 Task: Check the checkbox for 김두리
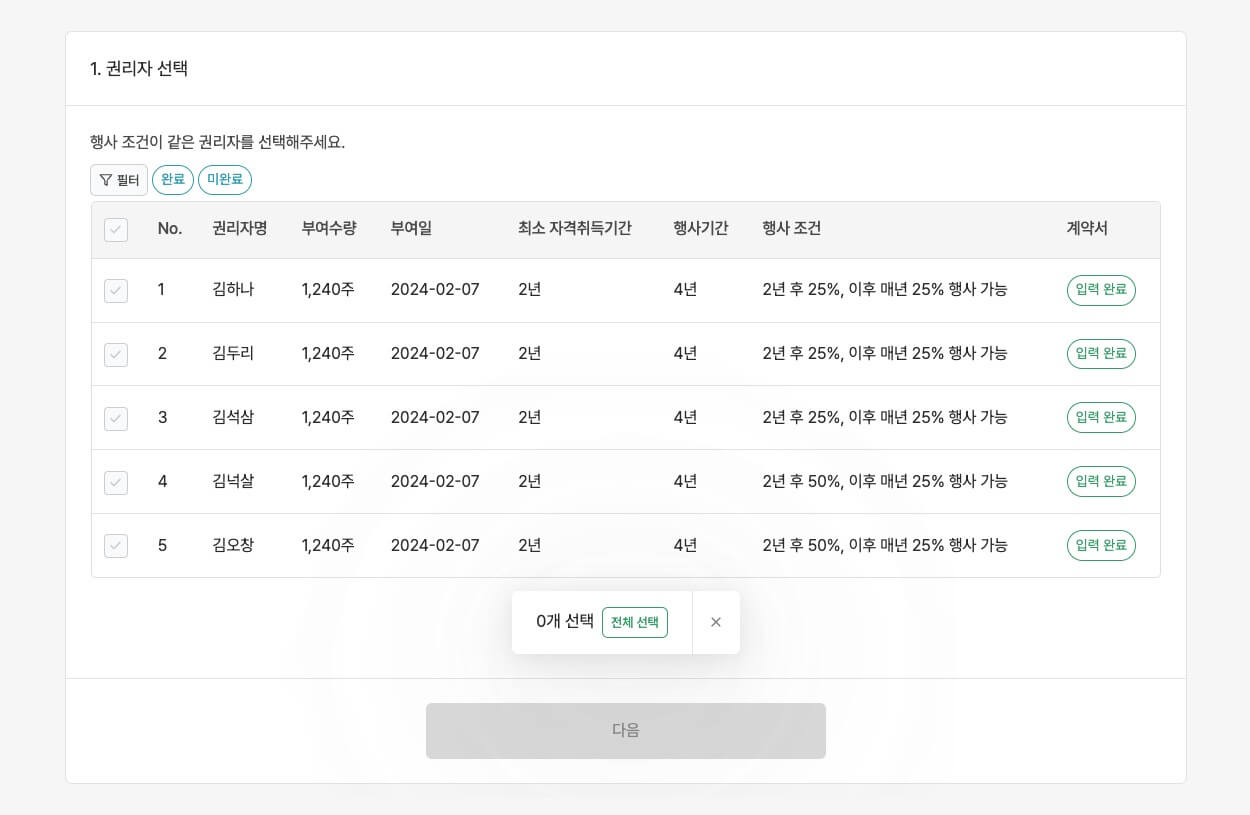[x=116, y=355]
